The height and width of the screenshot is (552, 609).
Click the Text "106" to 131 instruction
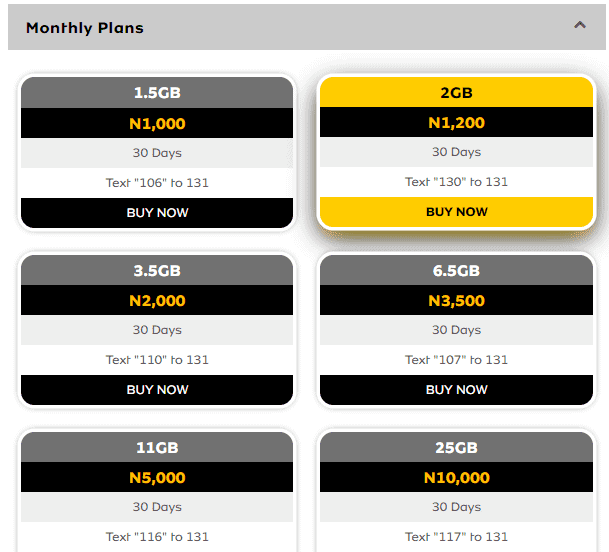click(157, 183)
